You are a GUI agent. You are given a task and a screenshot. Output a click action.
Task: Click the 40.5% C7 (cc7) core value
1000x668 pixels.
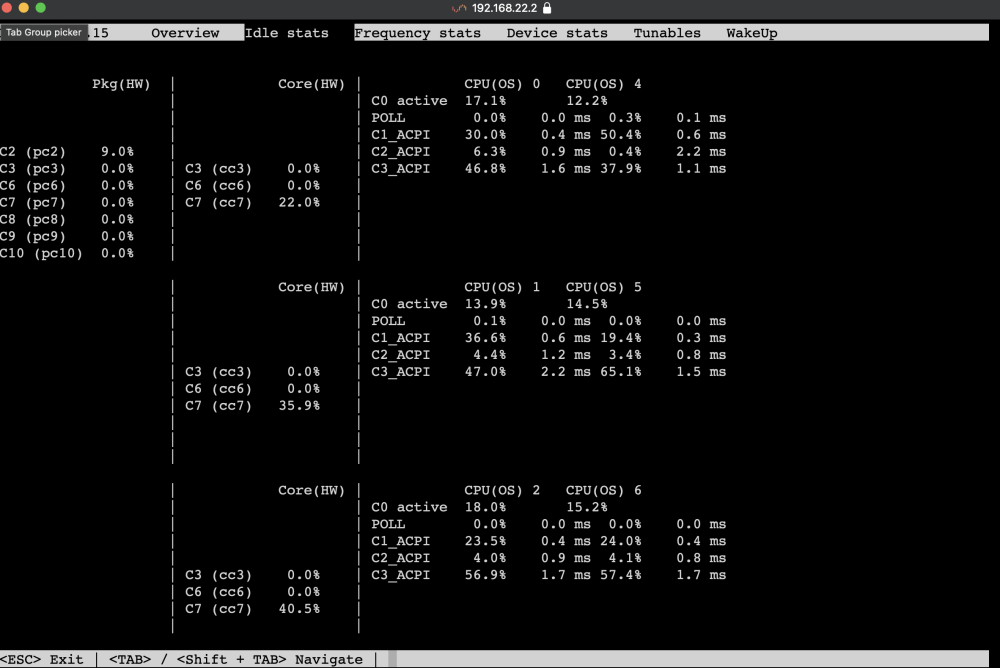299,609
